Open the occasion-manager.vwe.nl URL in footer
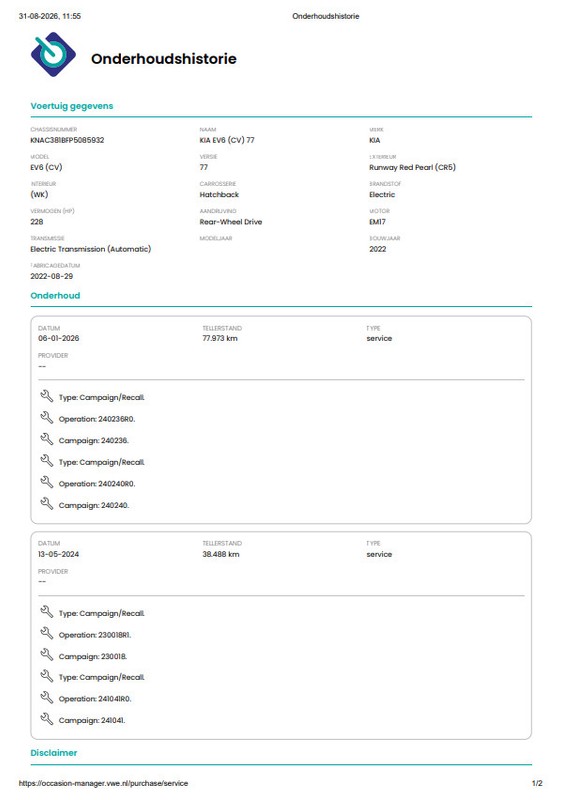This screenshot has width=562, height=800. 103,783
